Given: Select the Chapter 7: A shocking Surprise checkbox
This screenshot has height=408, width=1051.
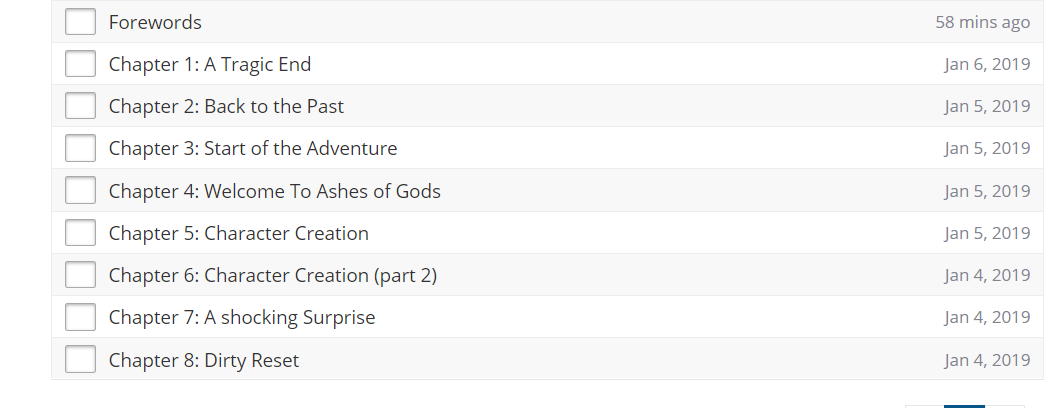Looking at the screenshot, I should coord(80,317).
